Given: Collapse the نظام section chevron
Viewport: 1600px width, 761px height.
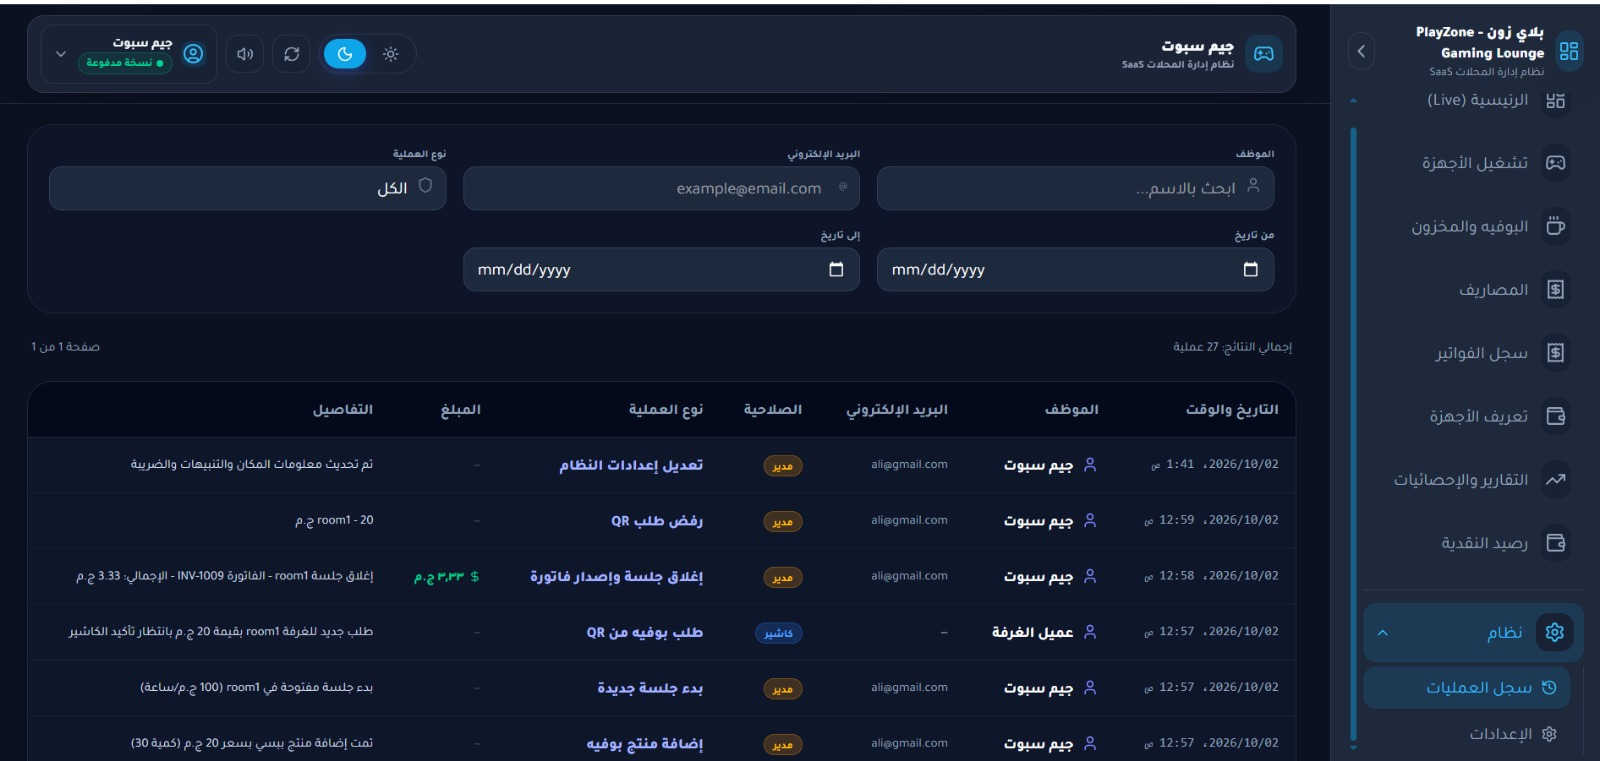Looking at the screenshot, I should [x=1383, y=632].
